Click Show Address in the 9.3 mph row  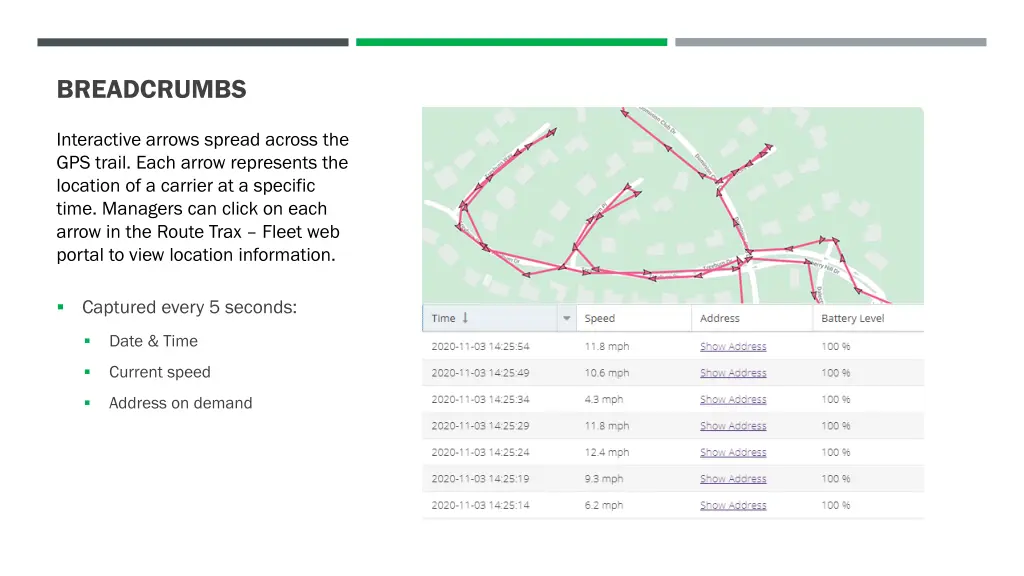(733, 479)
